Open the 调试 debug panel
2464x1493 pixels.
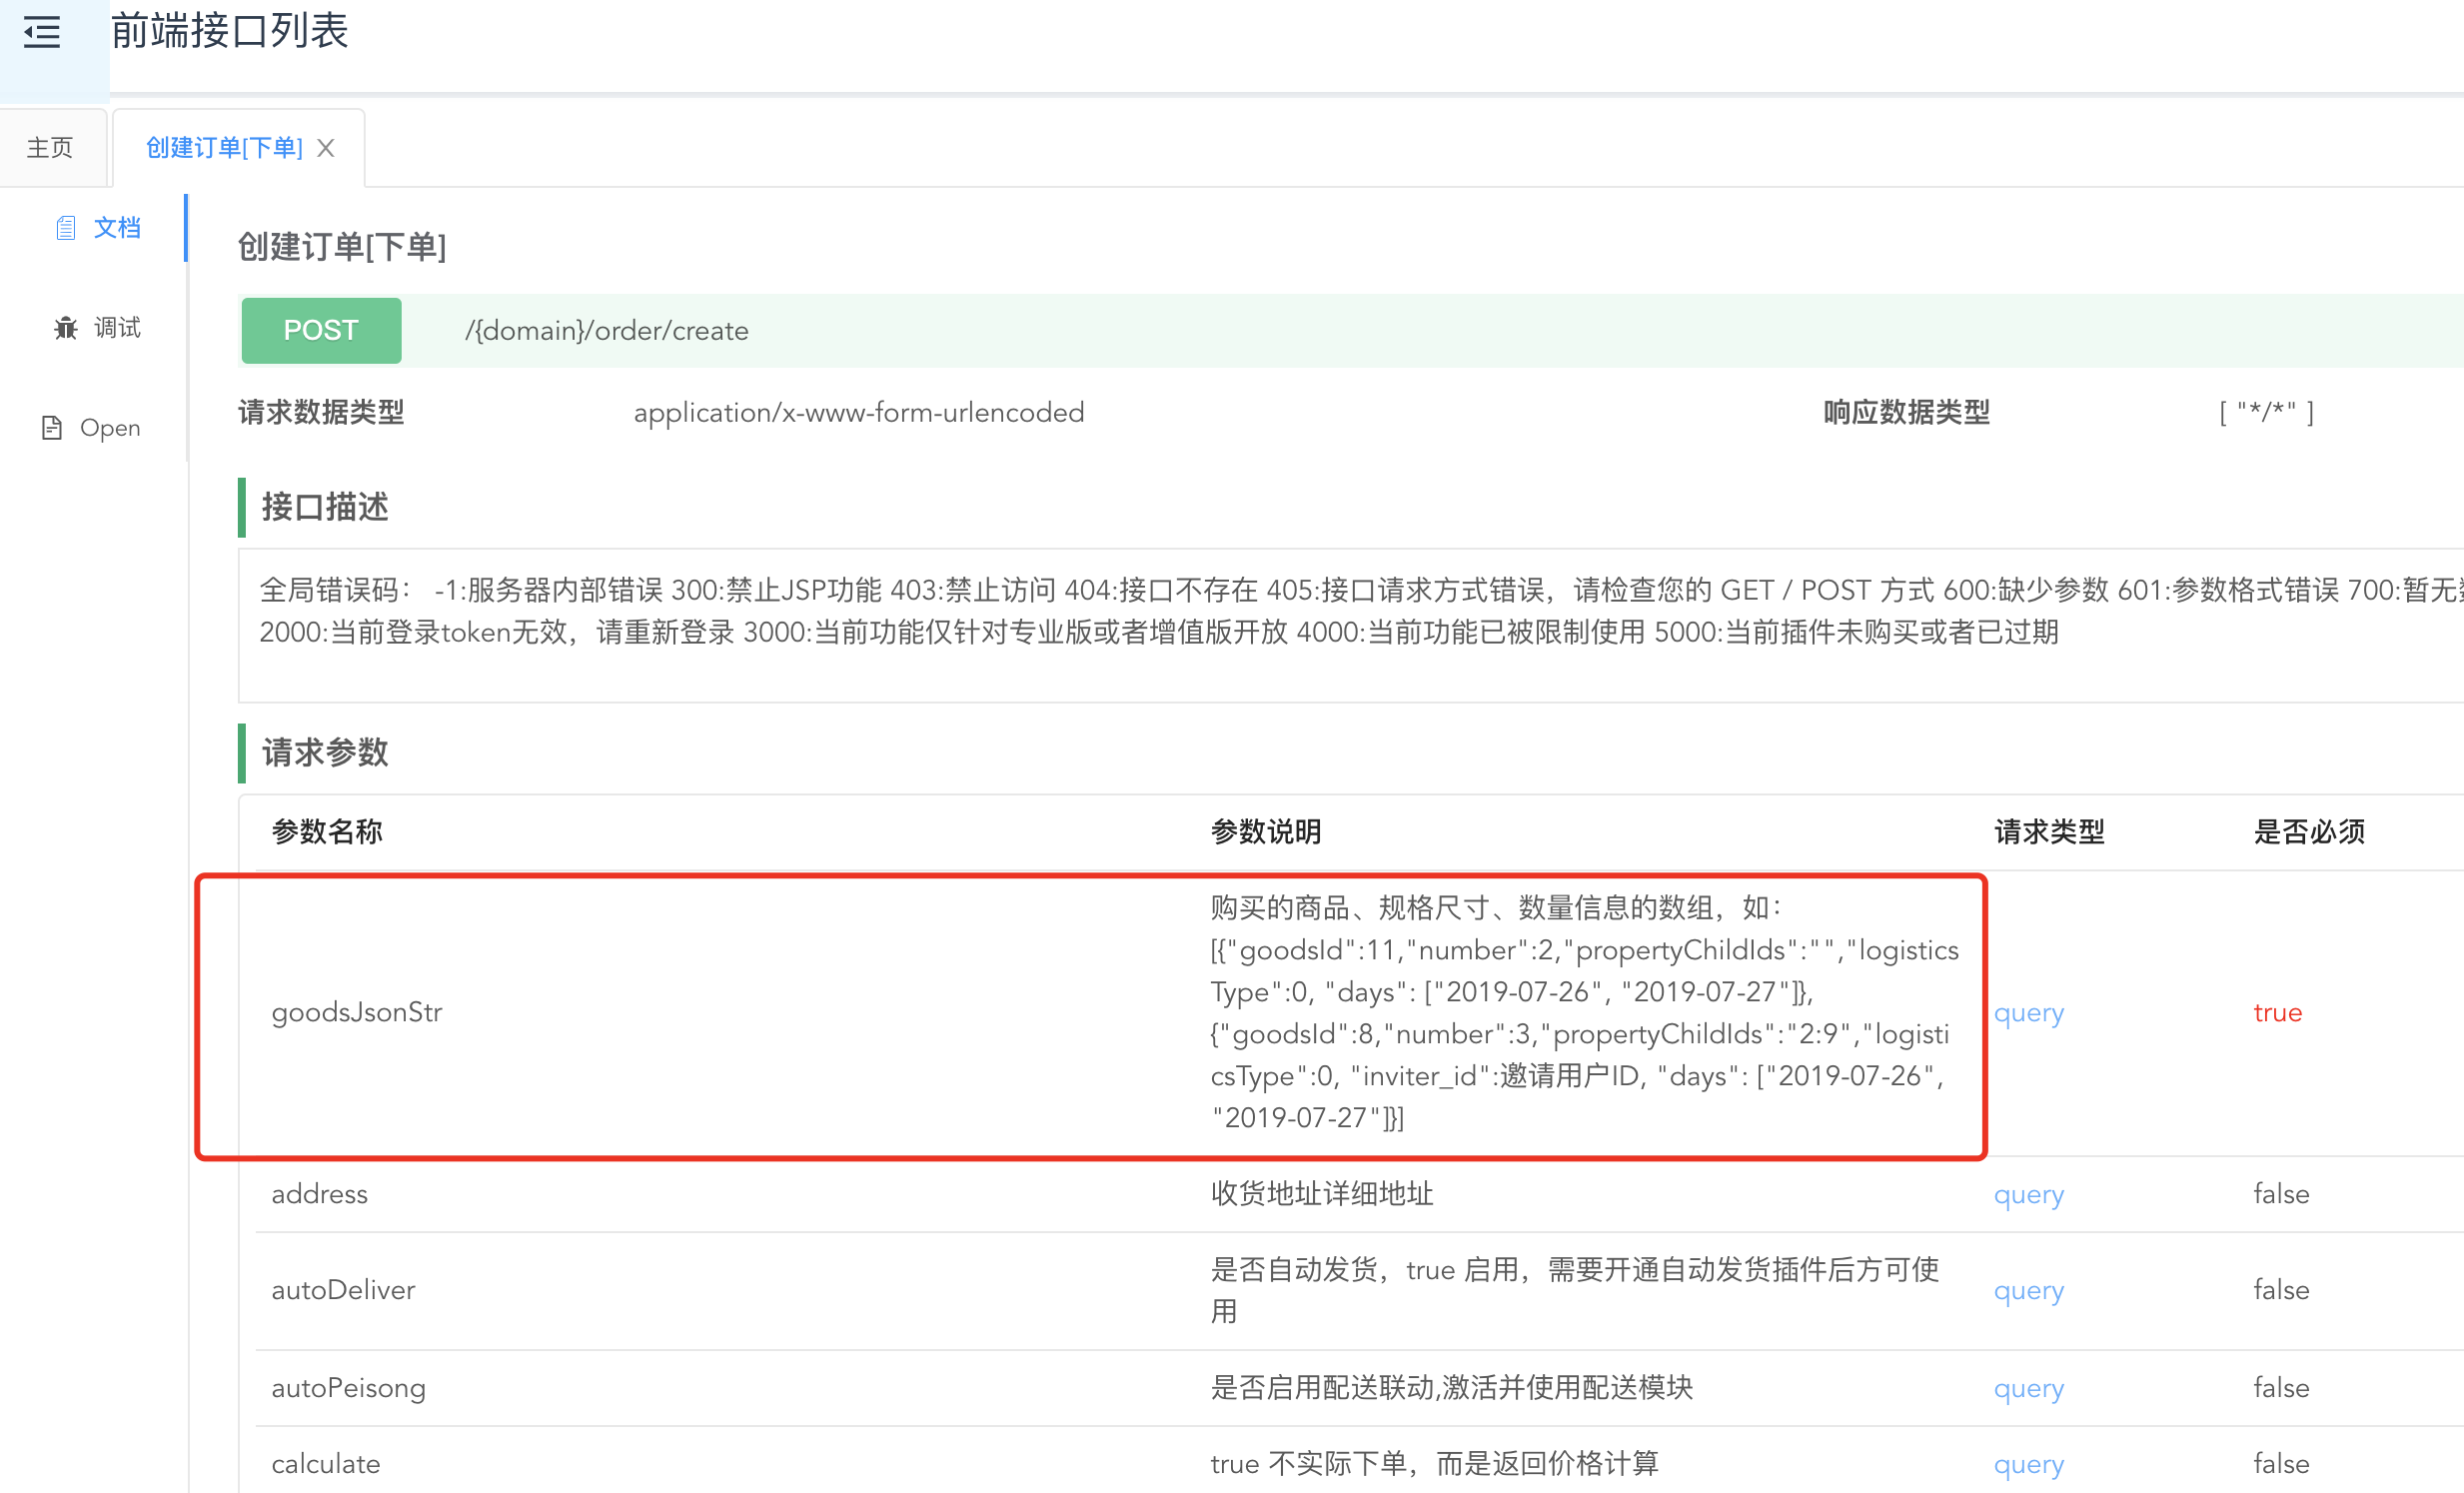[116, 328]
